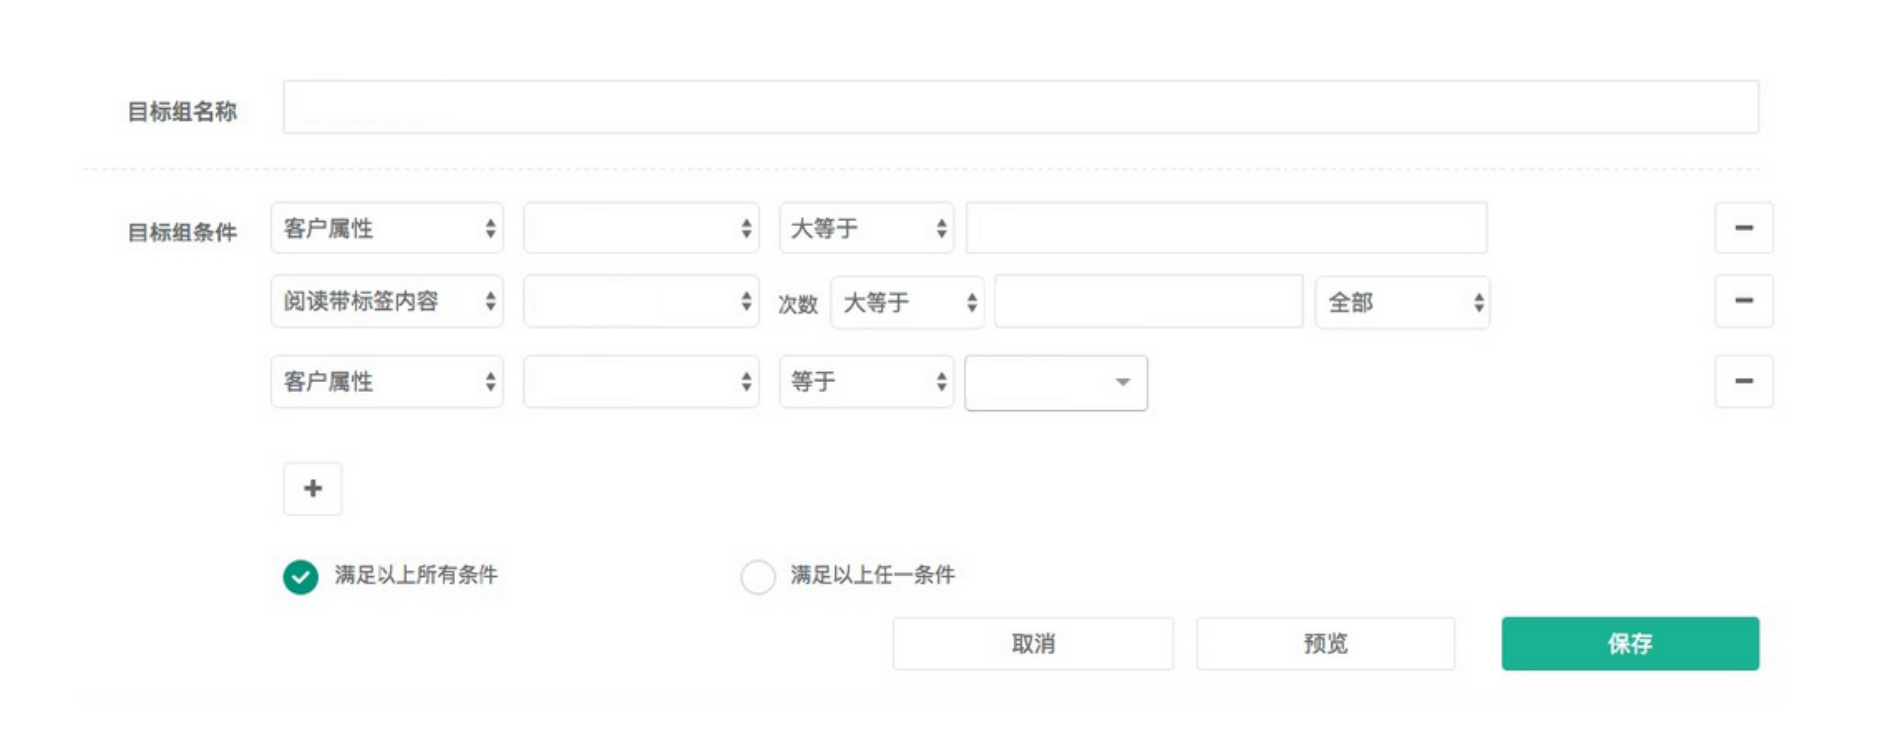Image resolution: width=1900 pixels, height=740 pixels.
Task: Select 满足以上所有条件 radio option
Action: (x=300, y=577)
